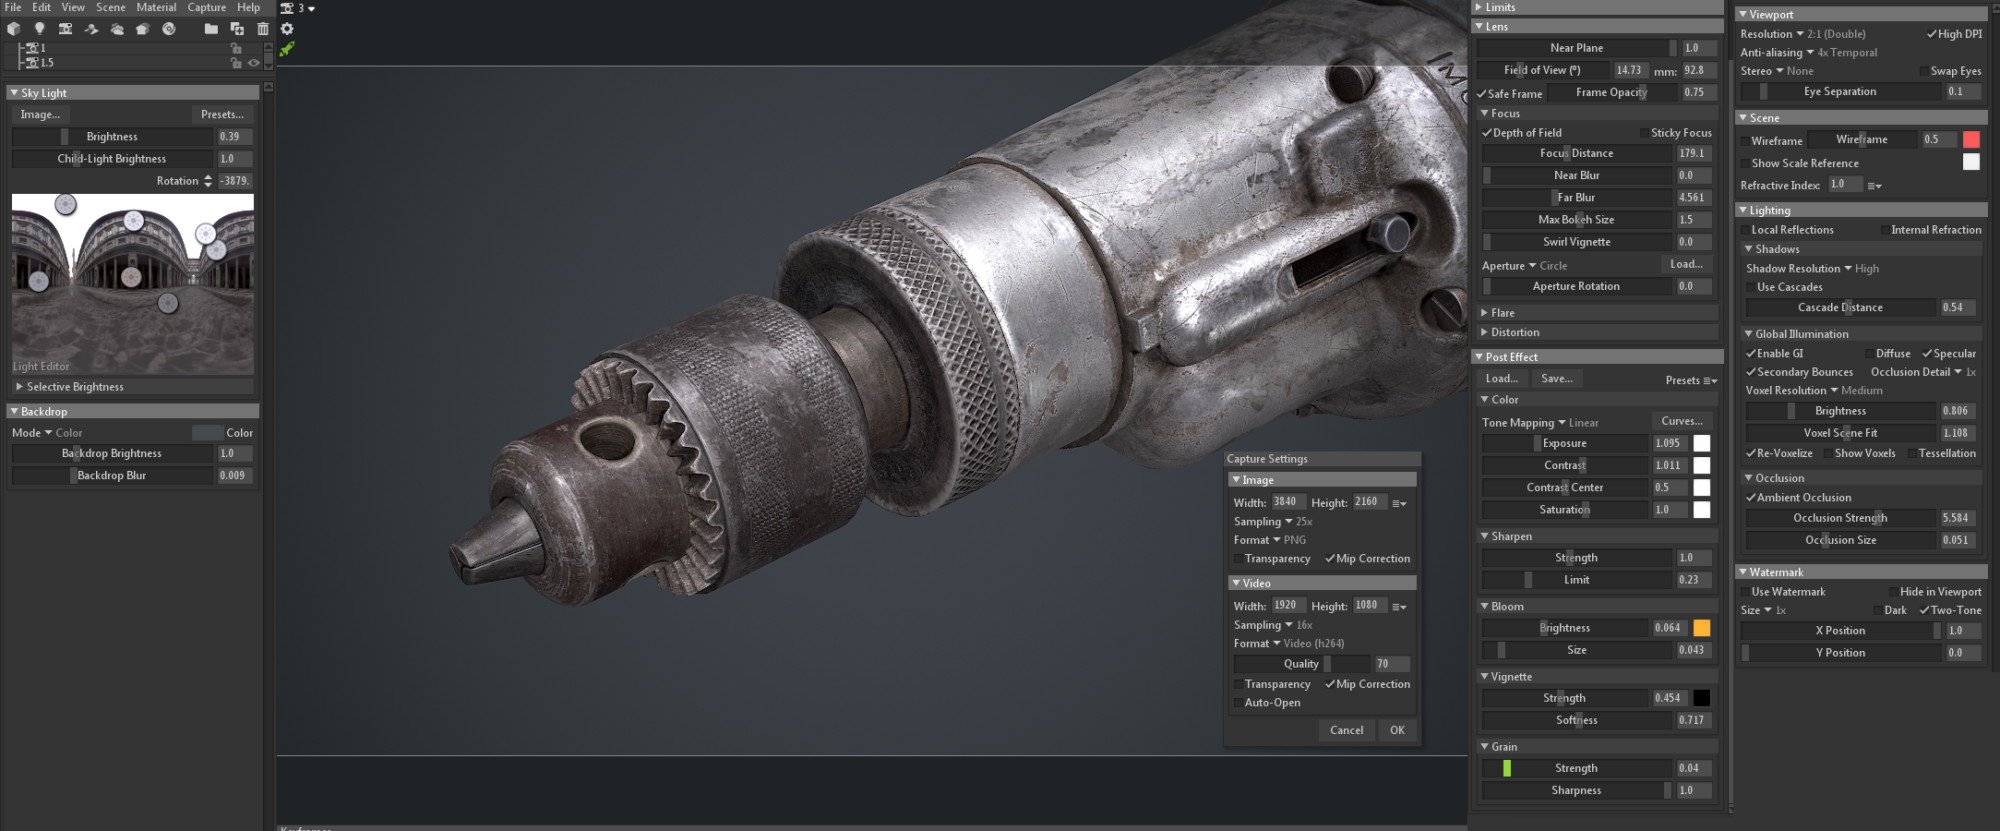
Task: Open the Capture menu
Action: (207, 7)
